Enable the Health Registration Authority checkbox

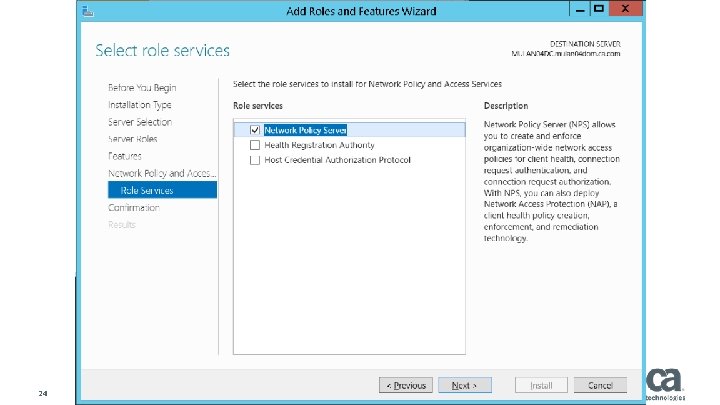point(255,145)
